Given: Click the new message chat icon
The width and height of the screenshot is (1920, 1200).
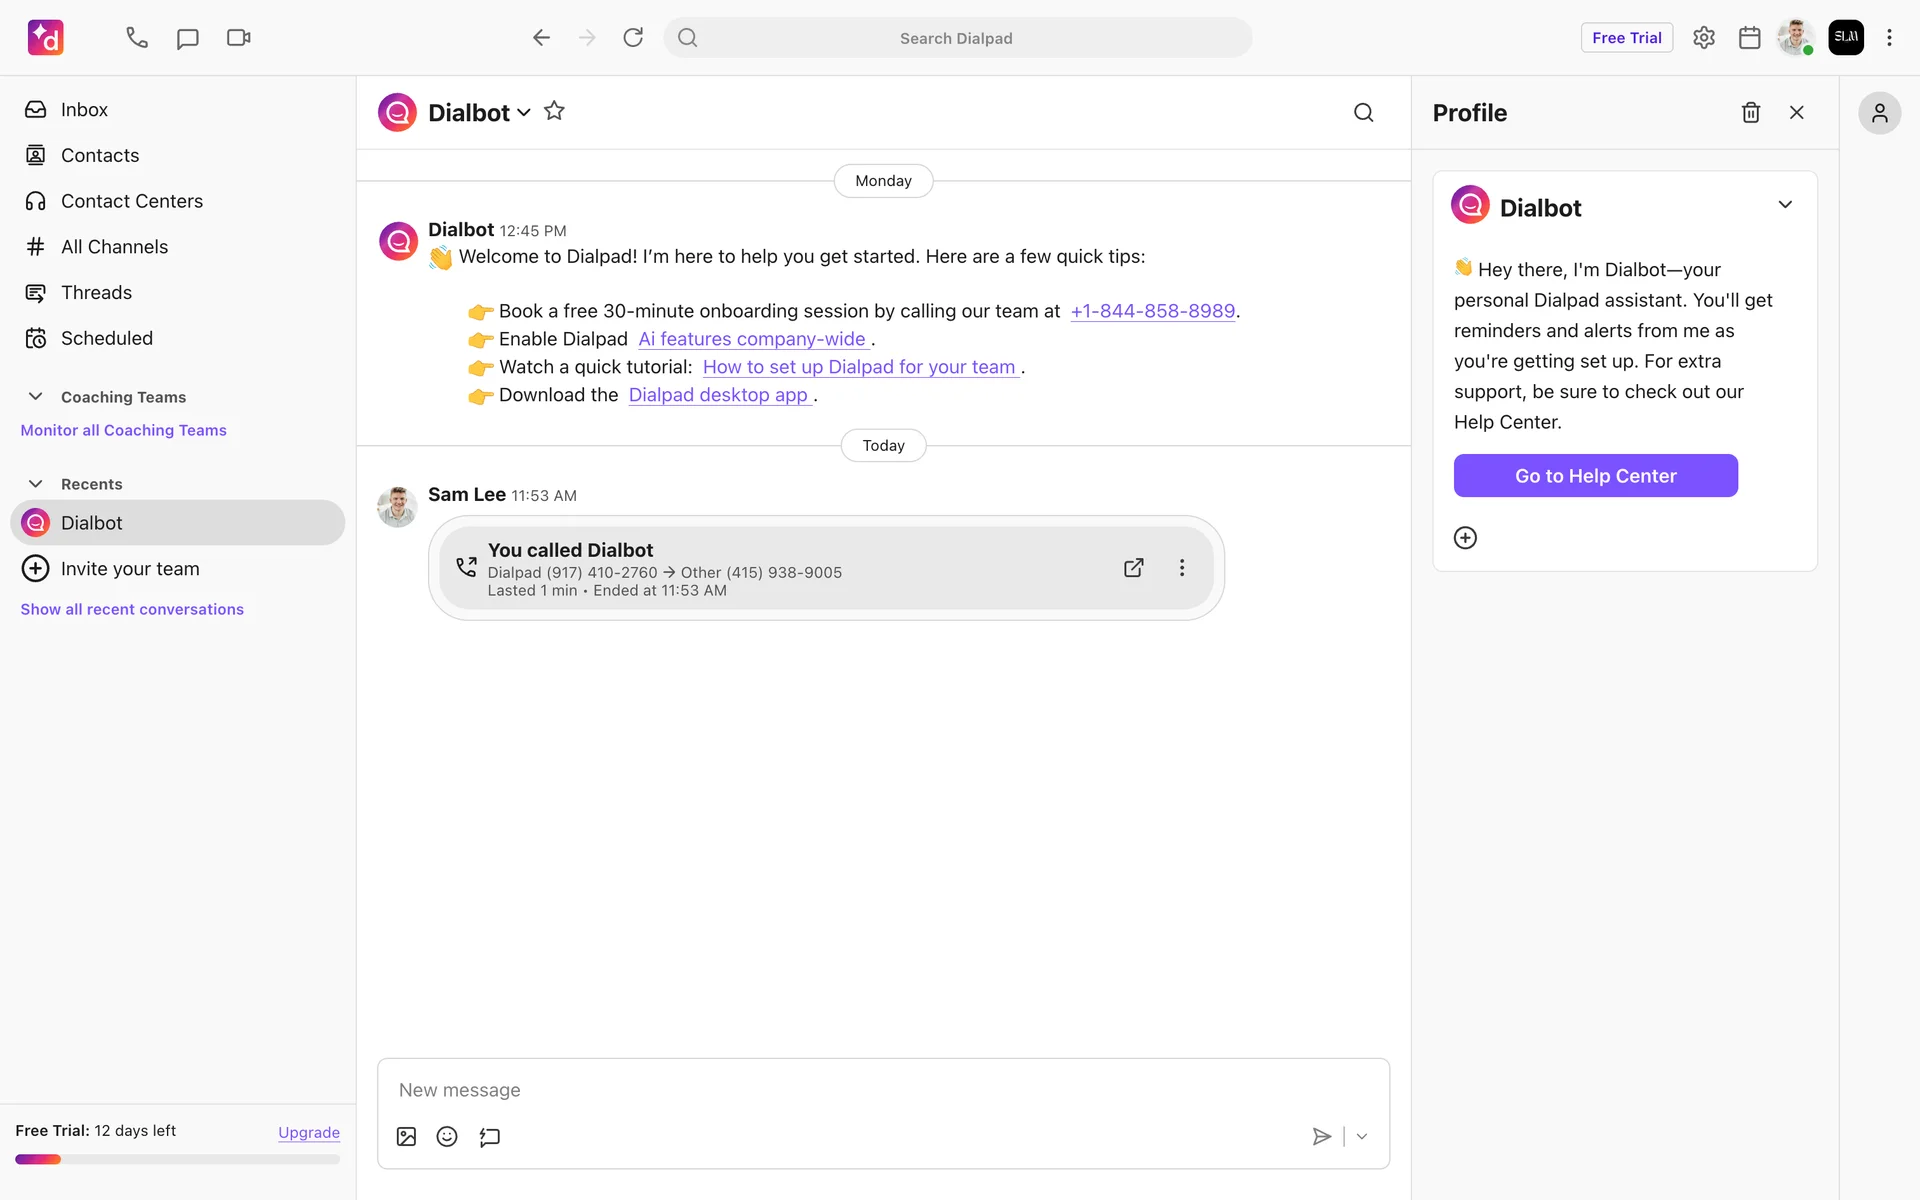Looking at the screenshot, I should pos(187,38).
